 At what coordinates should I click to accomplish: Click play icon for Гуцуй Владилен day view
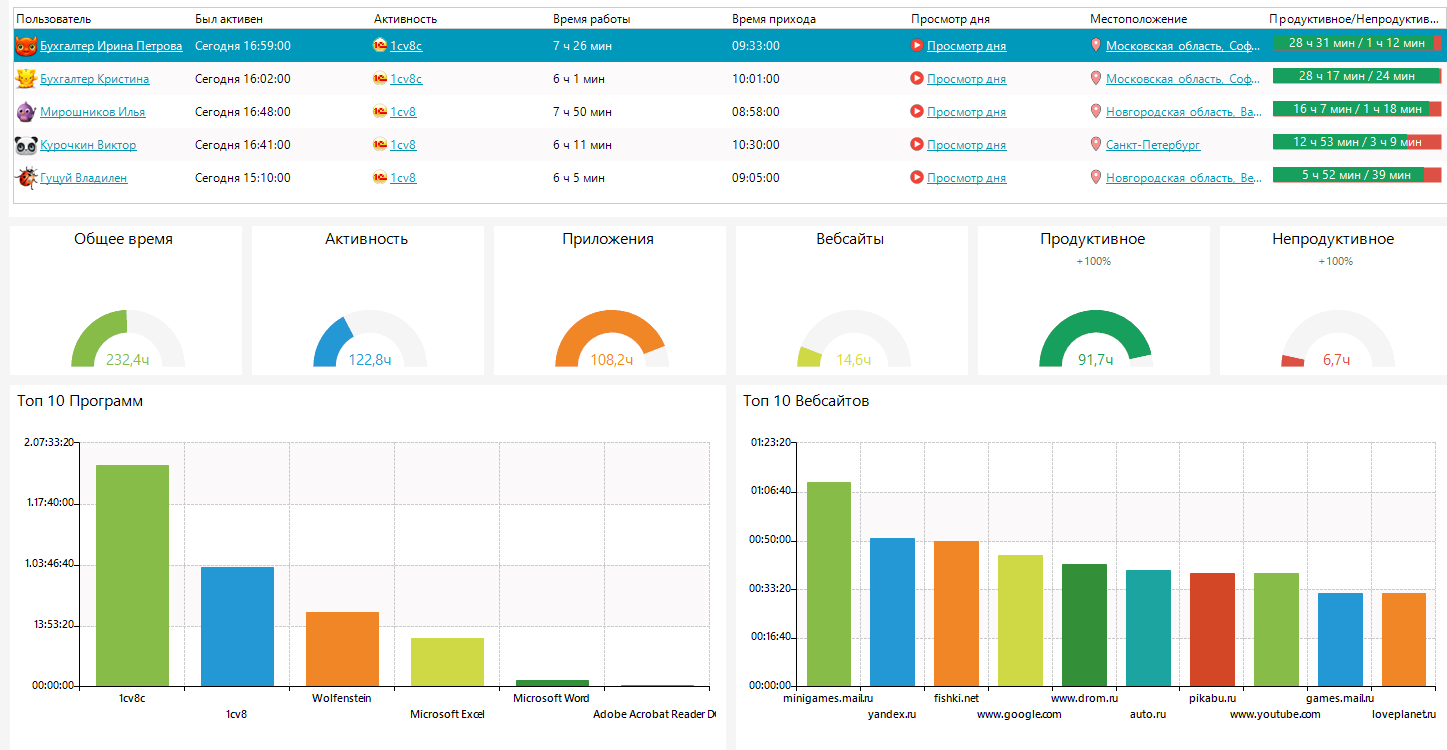(x=917, y=178)
